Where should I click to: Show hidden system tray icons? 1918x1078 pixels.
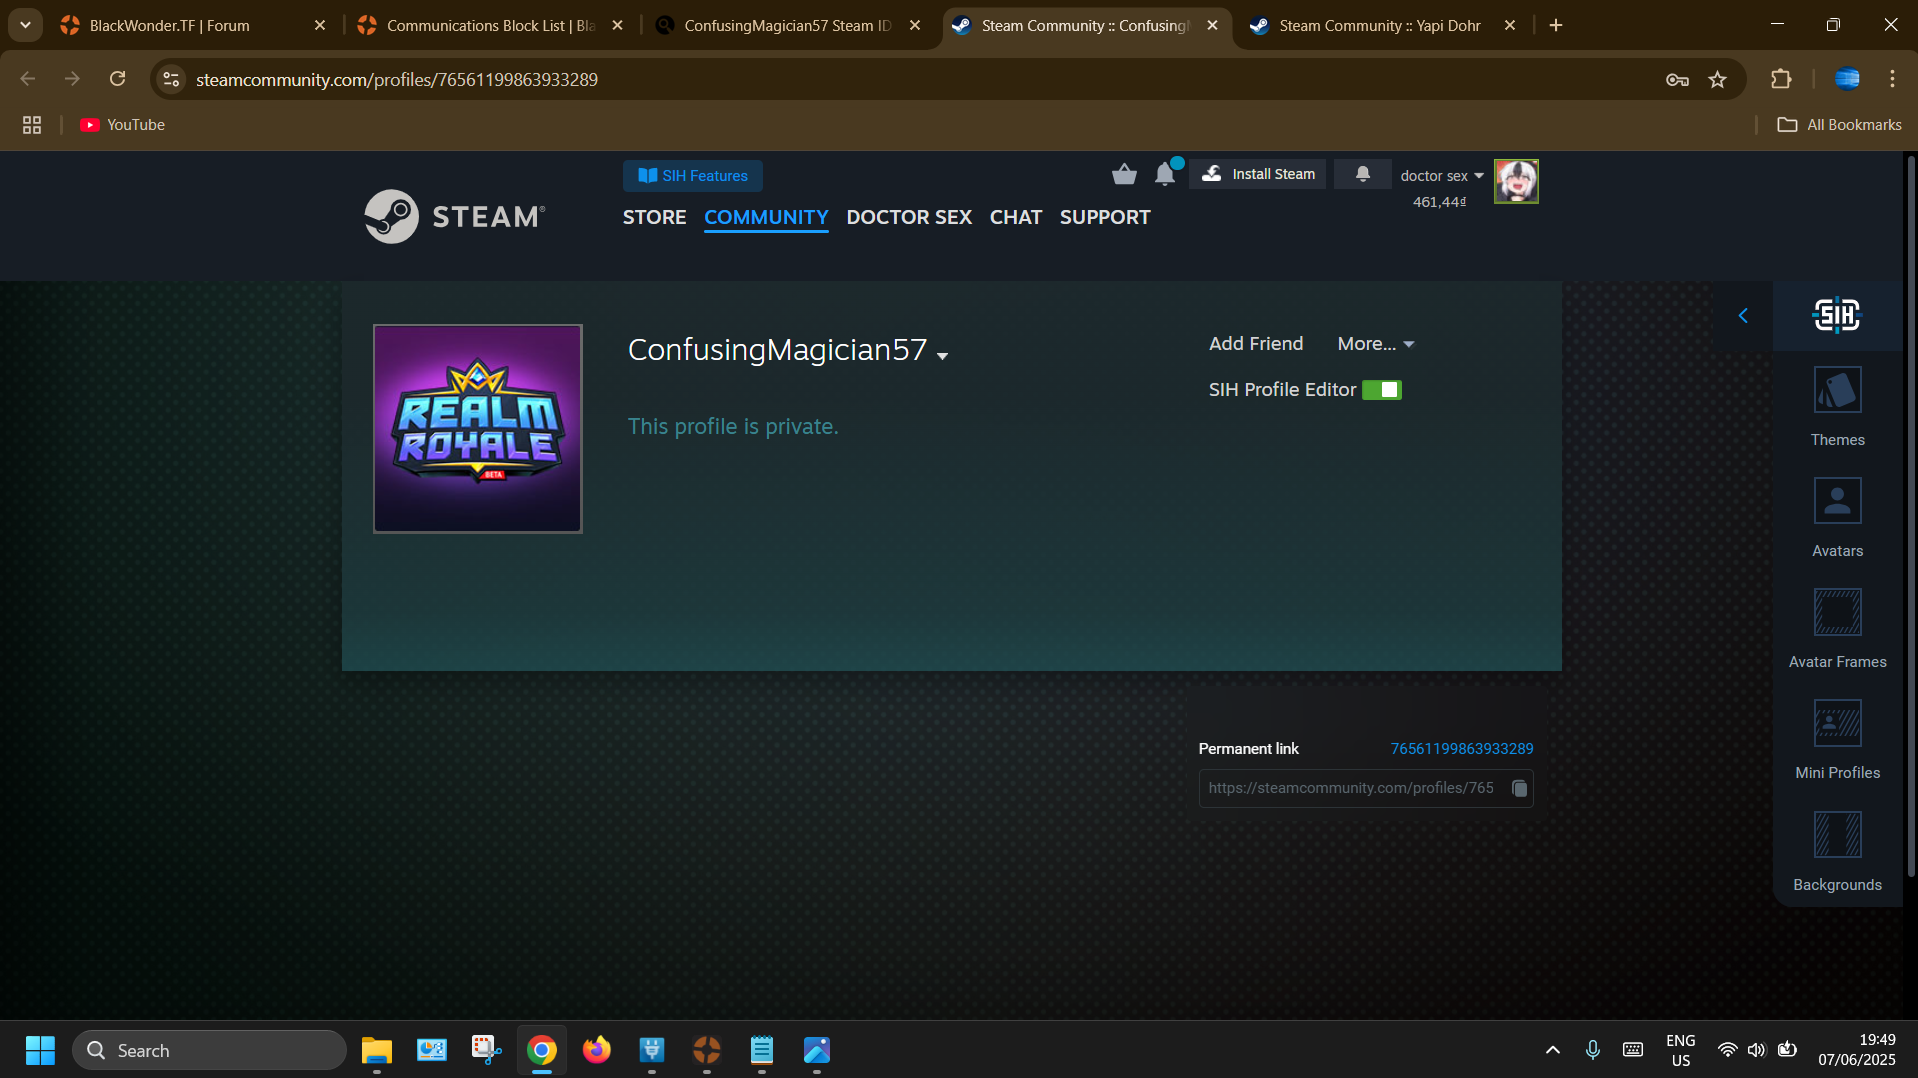(1552, 1050)
